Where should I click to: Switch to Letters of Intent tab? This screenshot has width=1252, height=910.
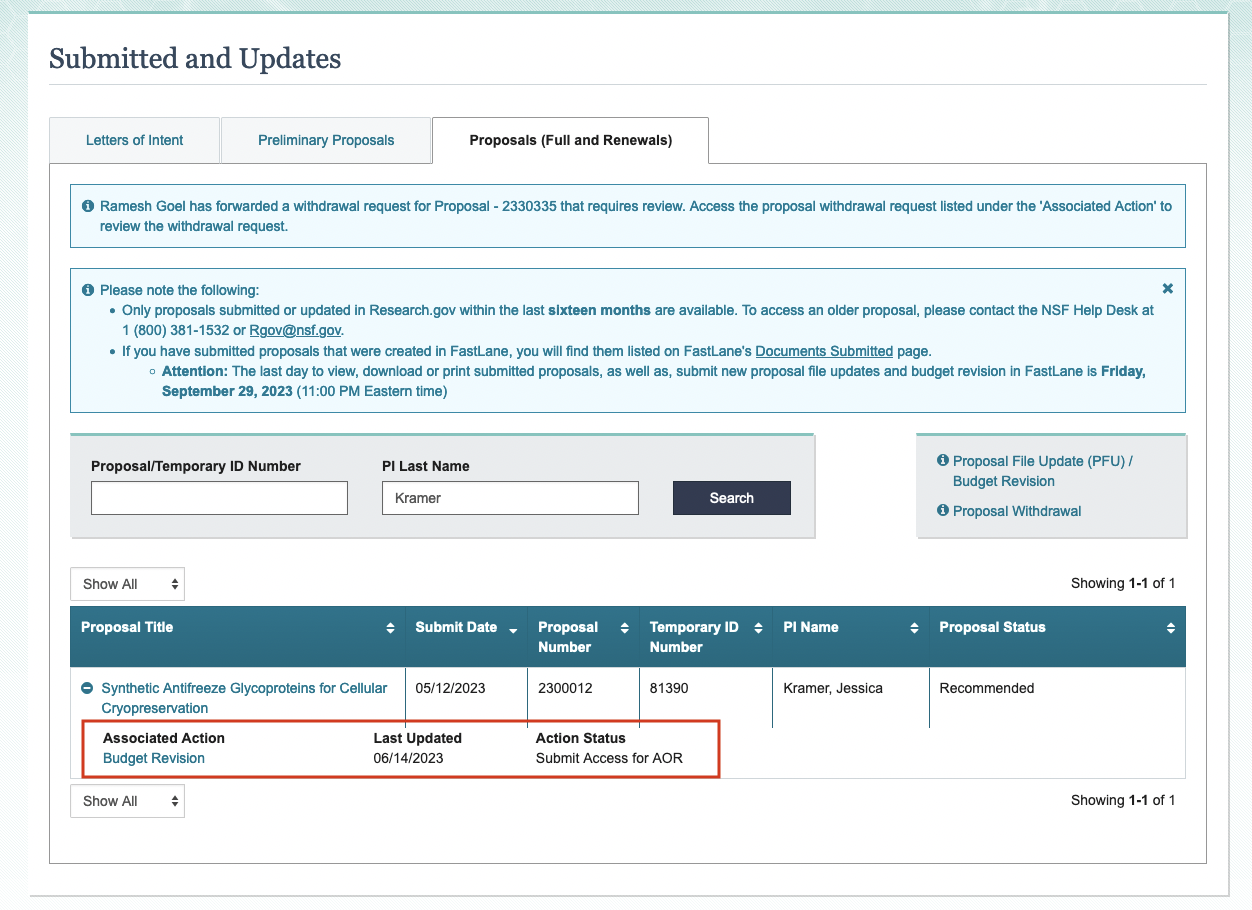point(134,140)
